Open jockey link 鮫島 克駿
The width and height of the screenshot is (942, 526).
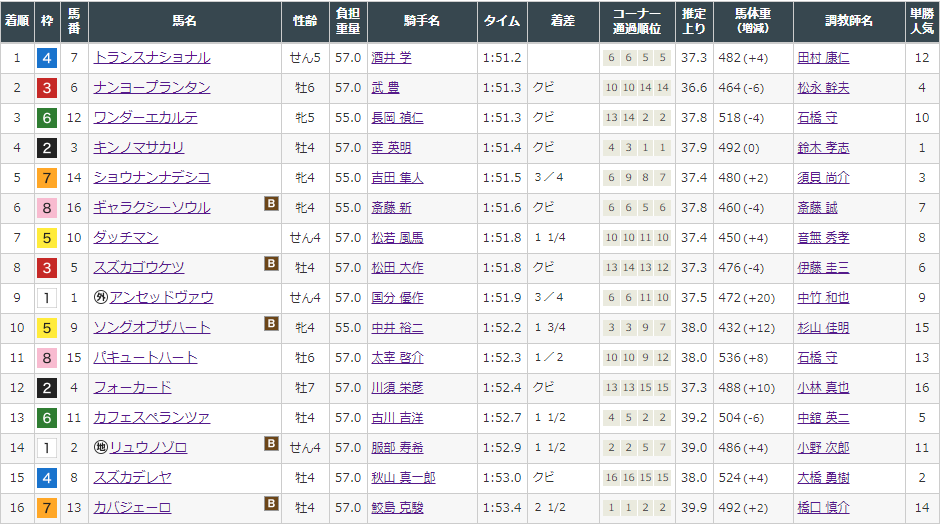click(x=397, y=508)
